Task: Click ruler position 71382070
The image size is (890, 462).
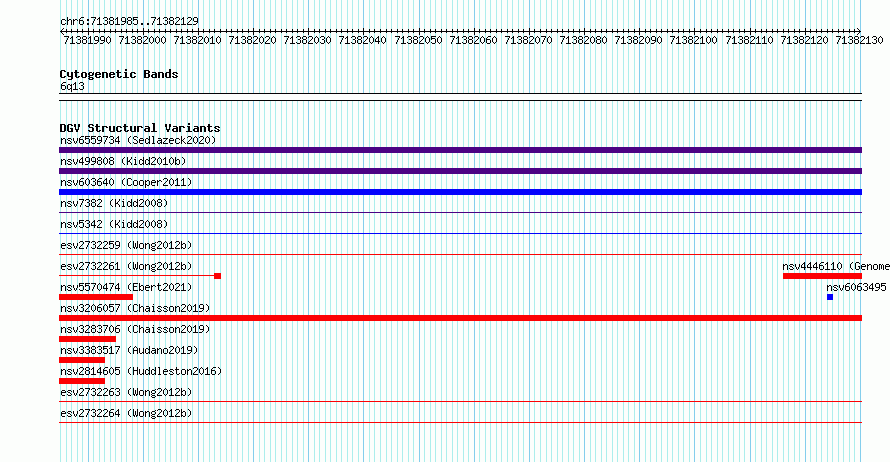Action: point(528,40)
